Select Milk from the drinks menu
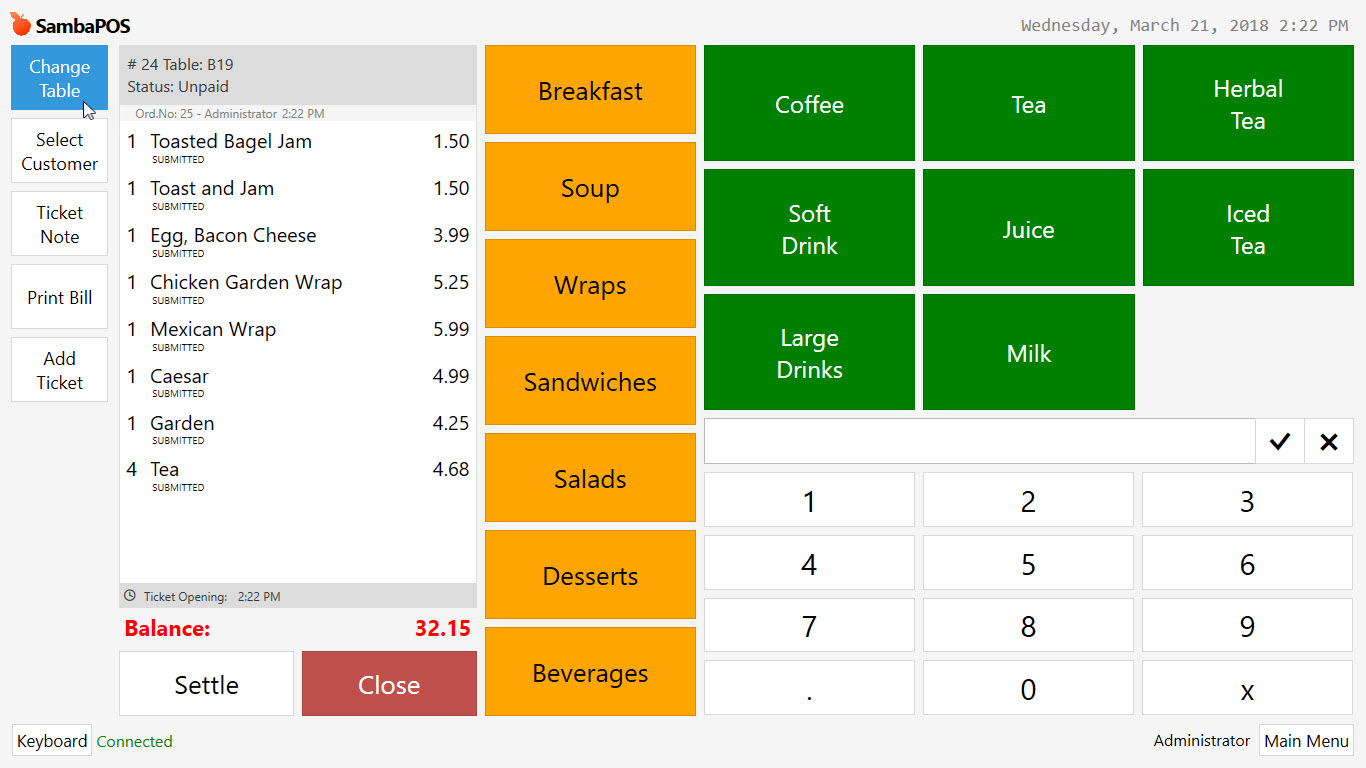1366x768 pixels. [x=1028, y=352]
